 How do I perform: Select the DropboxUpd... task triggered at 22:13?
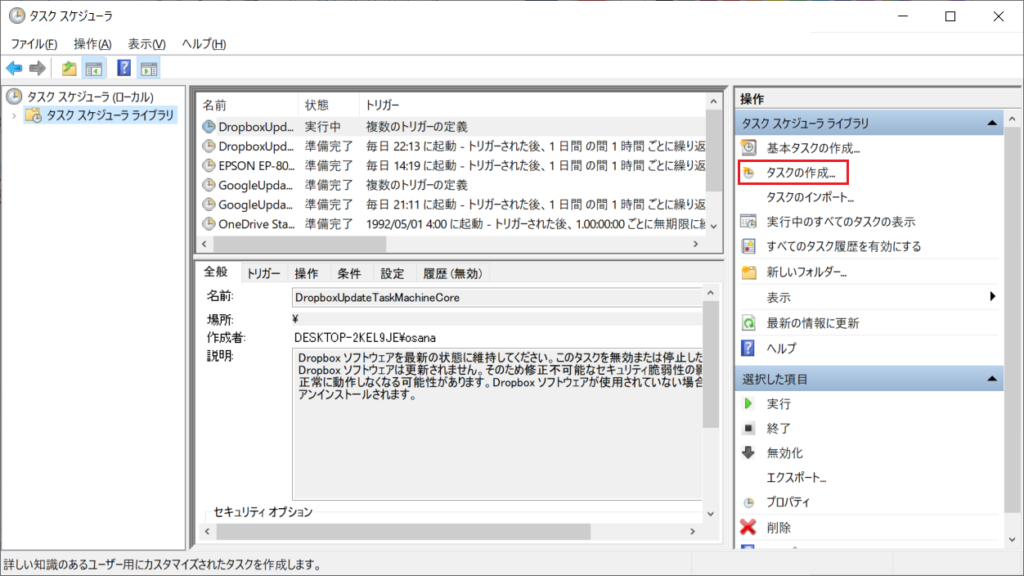(452, 146)
